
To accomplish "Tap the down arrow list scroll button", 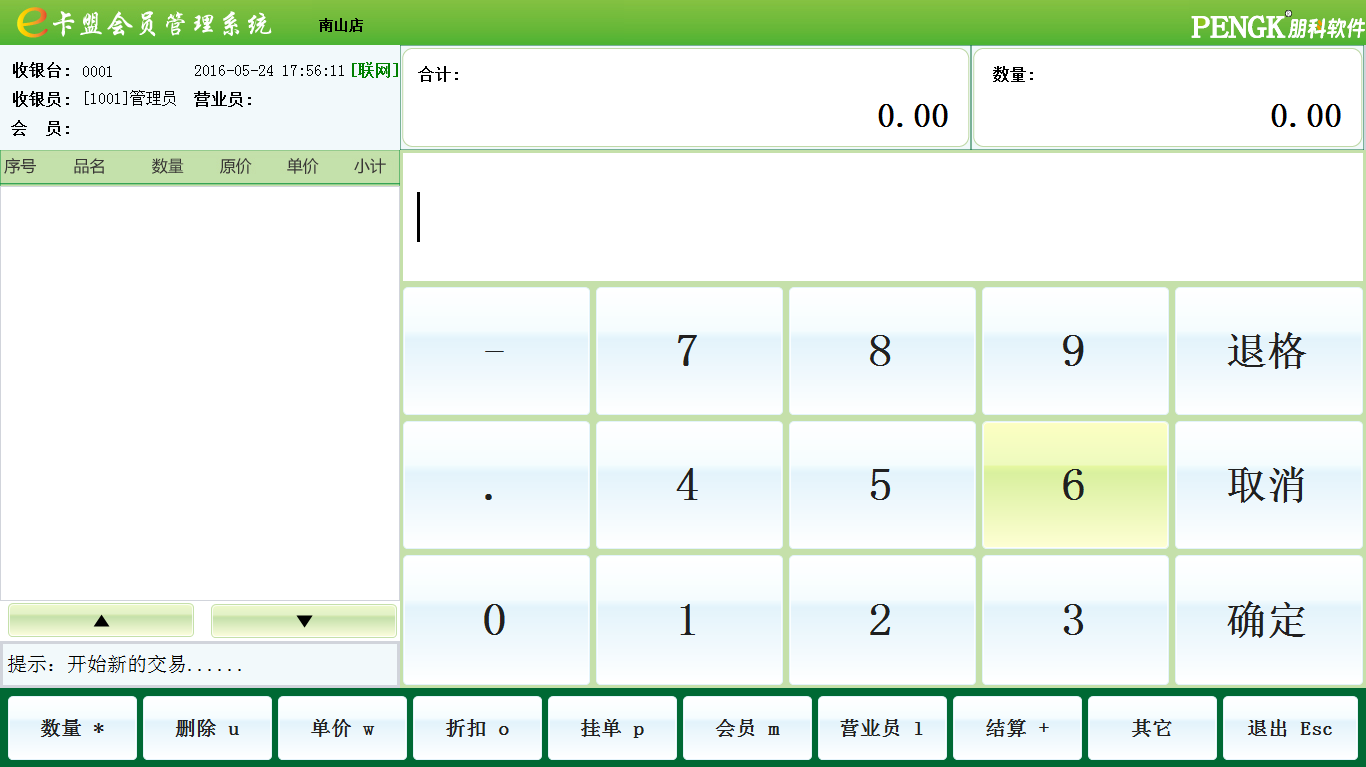I will pos(304,620).
